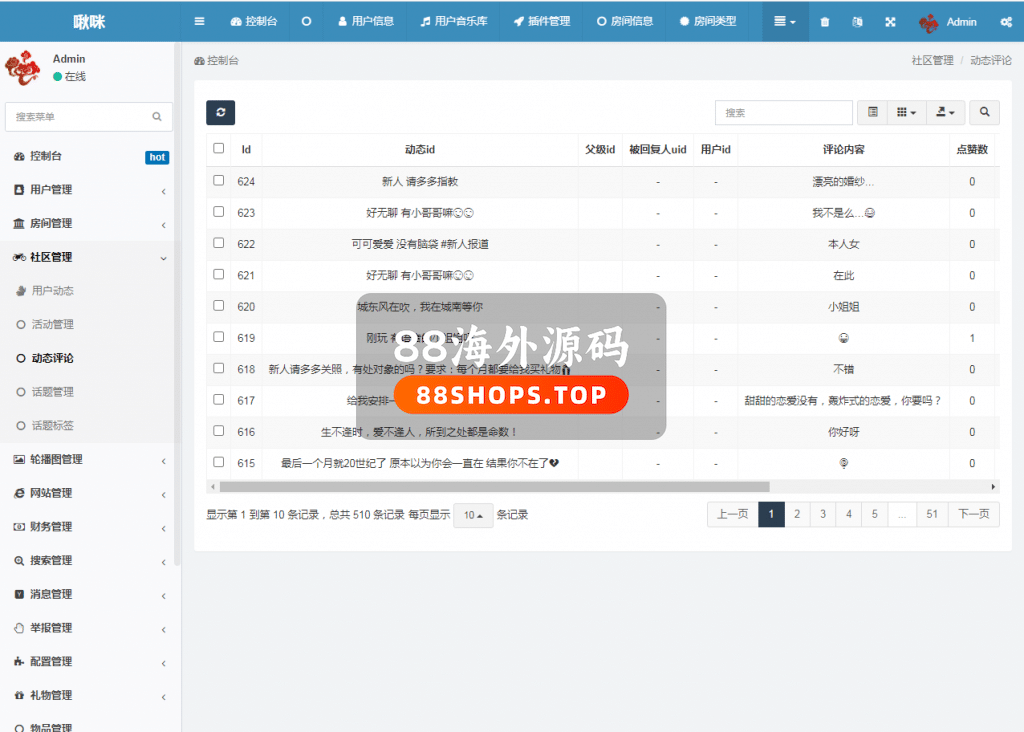Go to page 2 of records

tap(797, 514)
